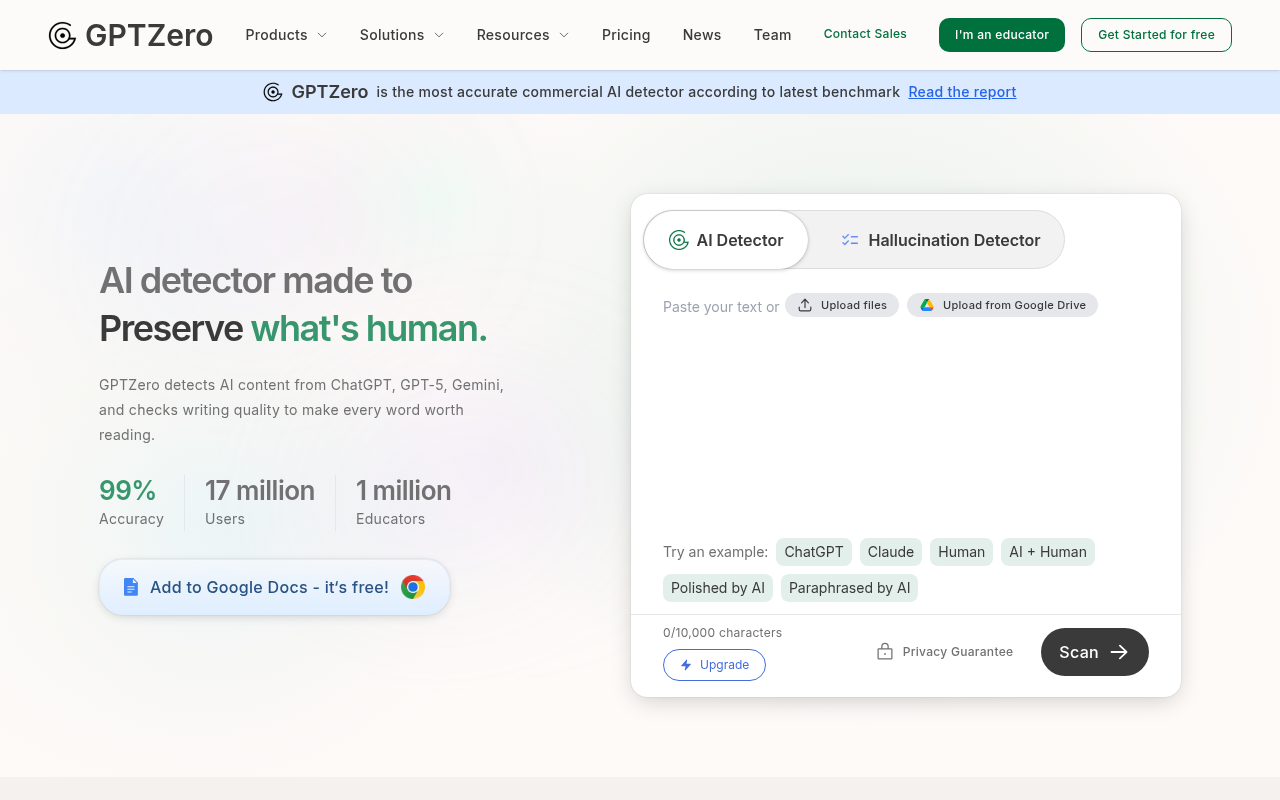The height and width of the screenshot is (800, 1280).
Task: Click the Chrome icon in Add to Google Docs
Action: point(412,587)
